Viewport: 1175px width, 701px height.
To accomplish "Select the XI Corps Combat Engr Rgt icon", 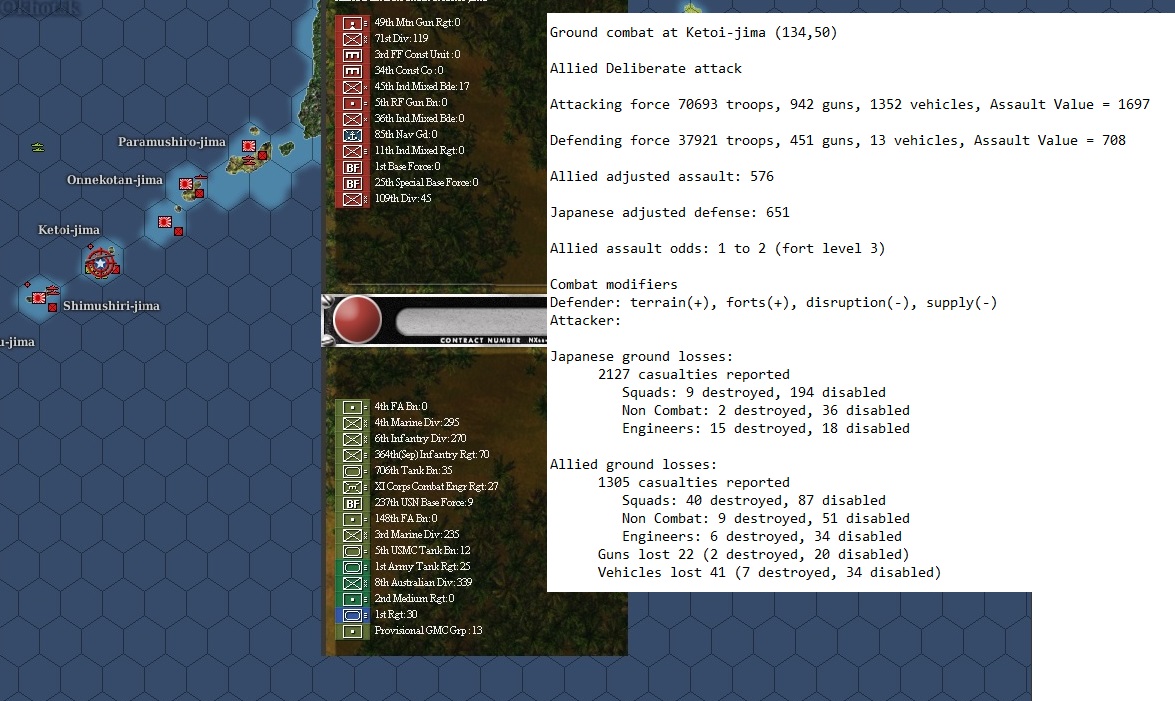I will click(x=352, y=487).
